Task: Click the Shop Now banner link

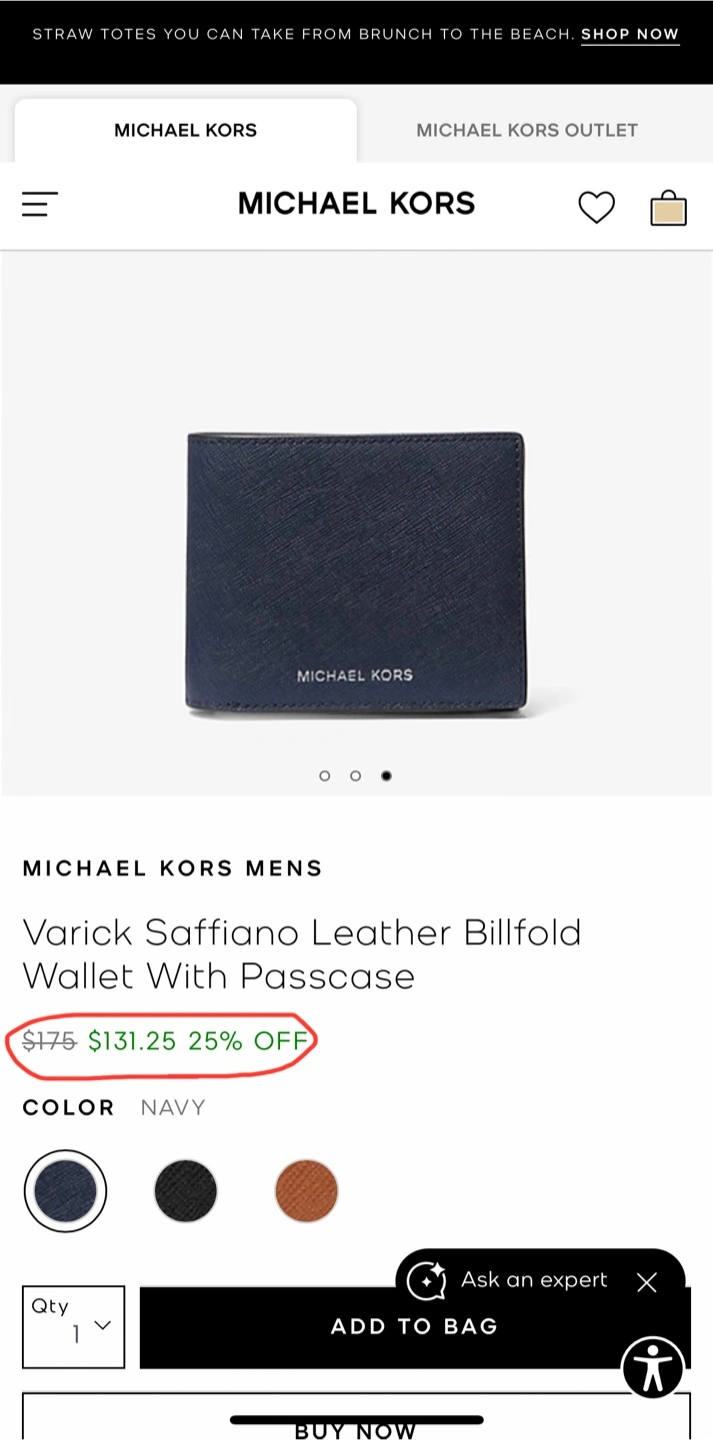Action: (630, 34)
